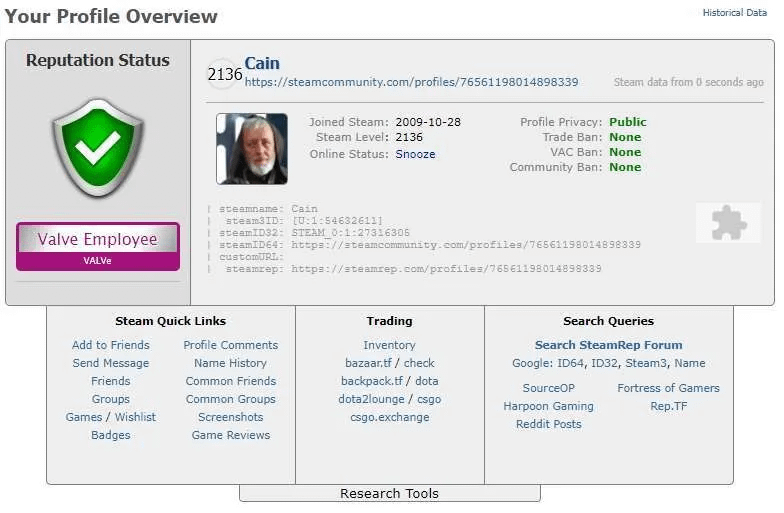Visit the bazaar.tf link

(368, 363)
